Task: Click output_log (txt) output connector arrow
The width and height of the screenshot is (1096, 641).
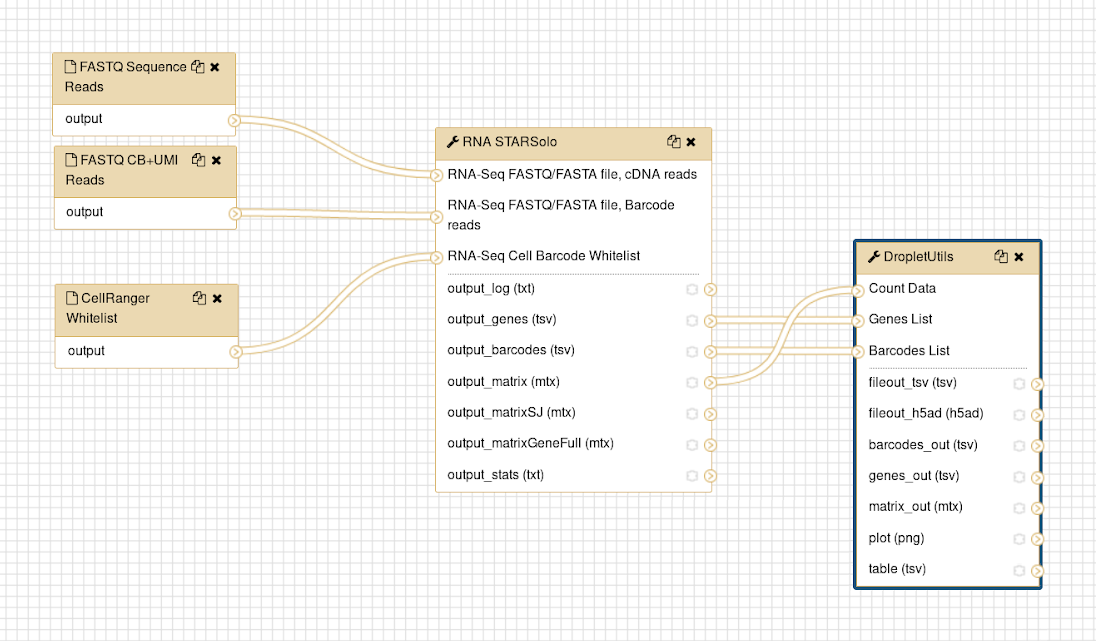Action: tap(710, 289)
